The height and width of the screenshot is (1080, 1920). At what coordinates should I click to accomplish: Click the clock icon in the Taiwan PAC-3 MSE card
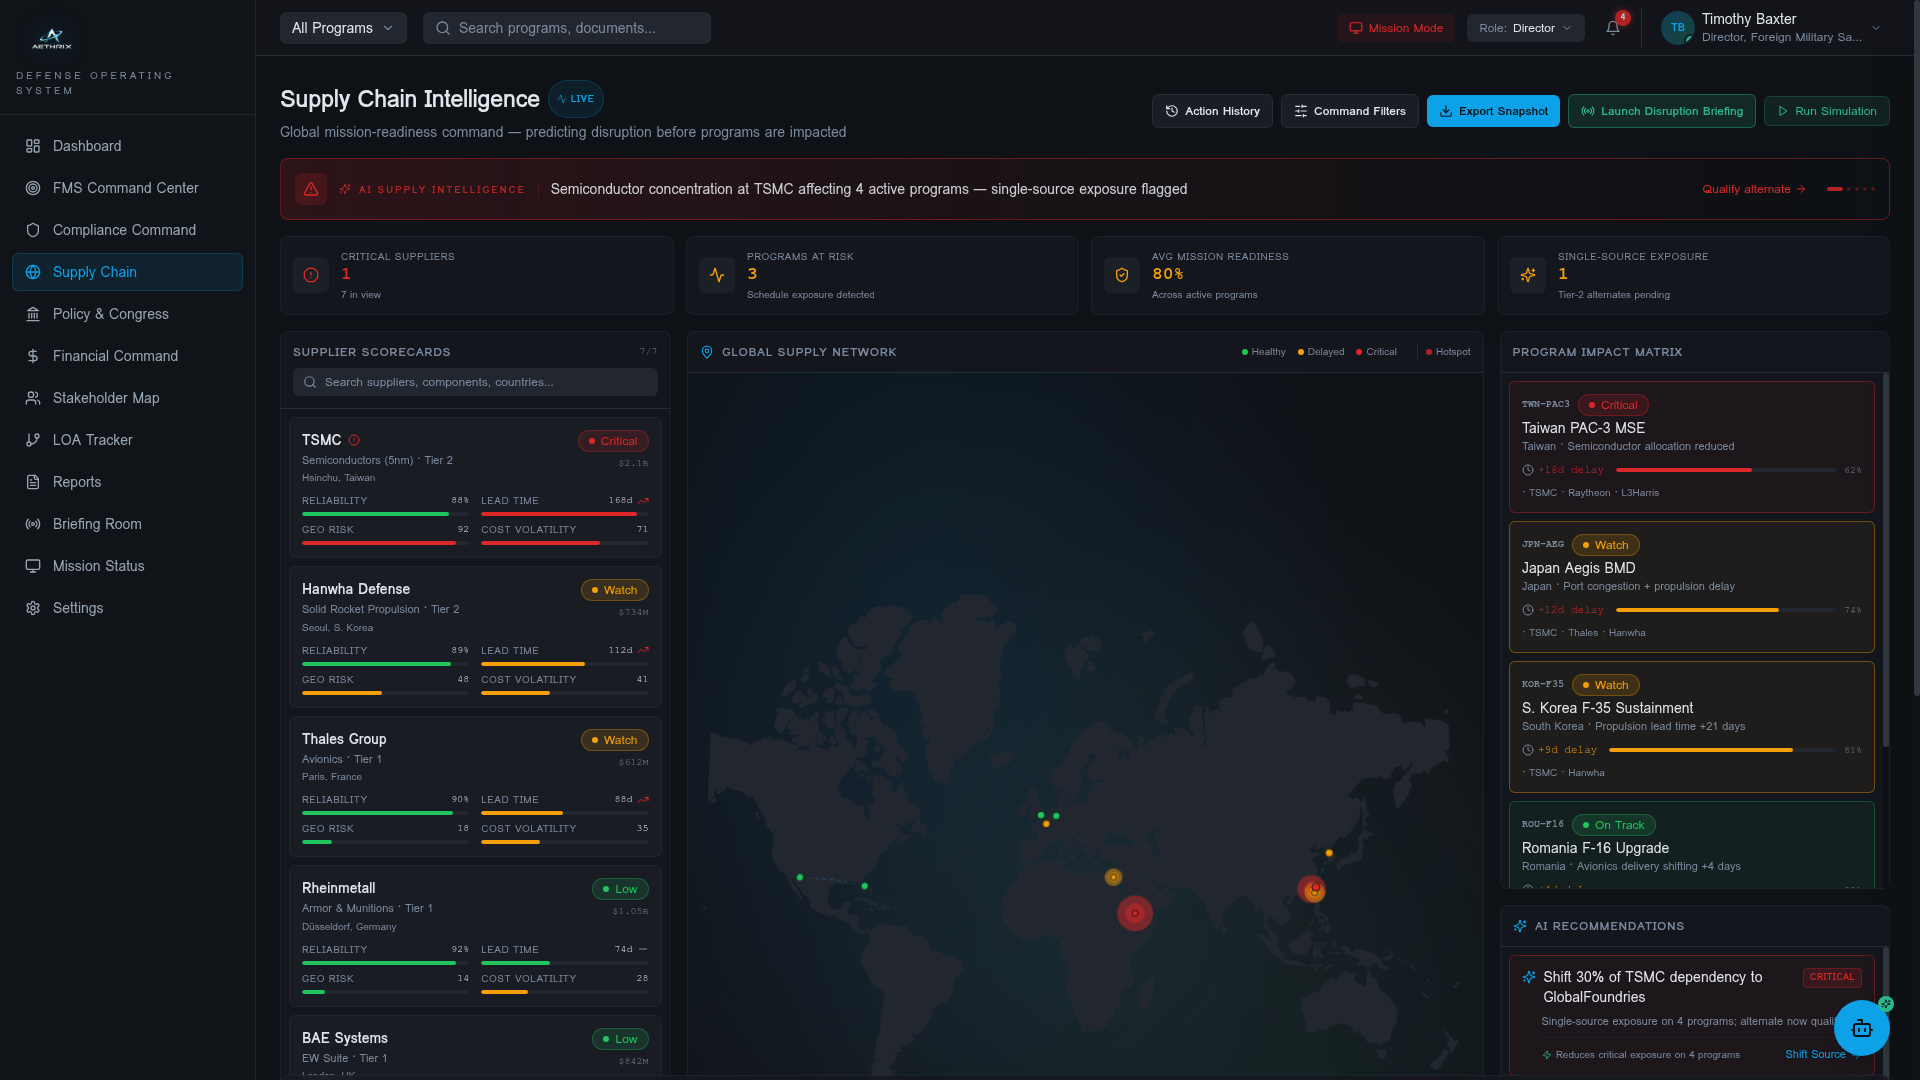pos(1528,470)
